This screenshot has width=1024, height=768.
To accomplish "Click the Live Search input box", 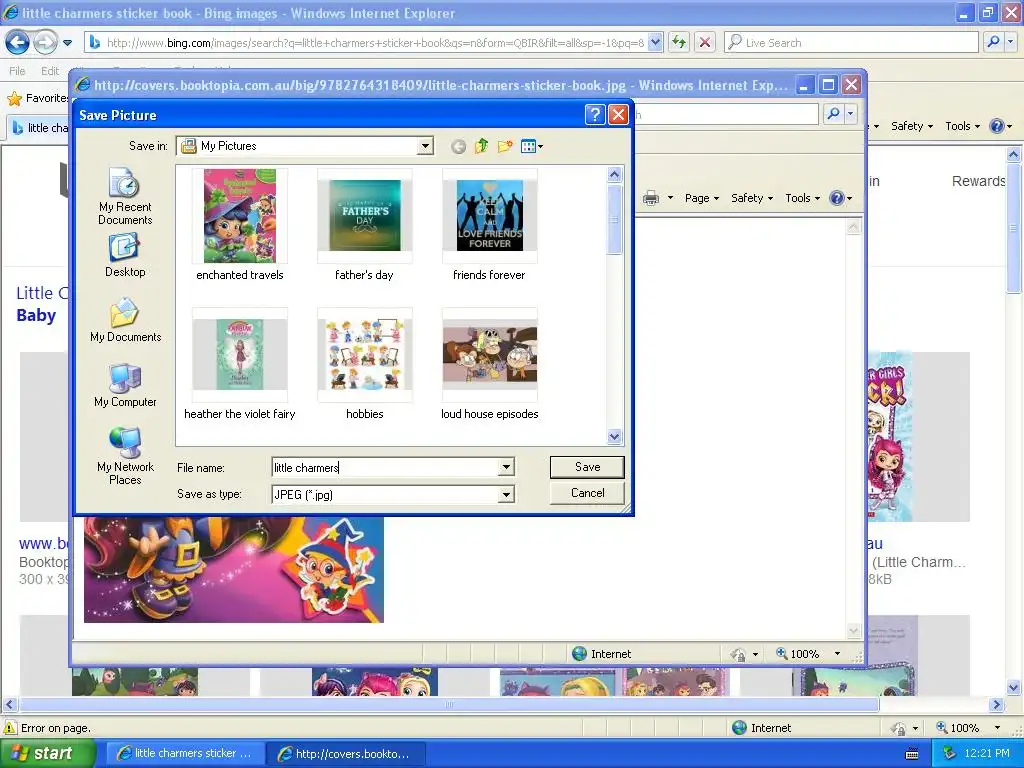I will tap(852, 43).
